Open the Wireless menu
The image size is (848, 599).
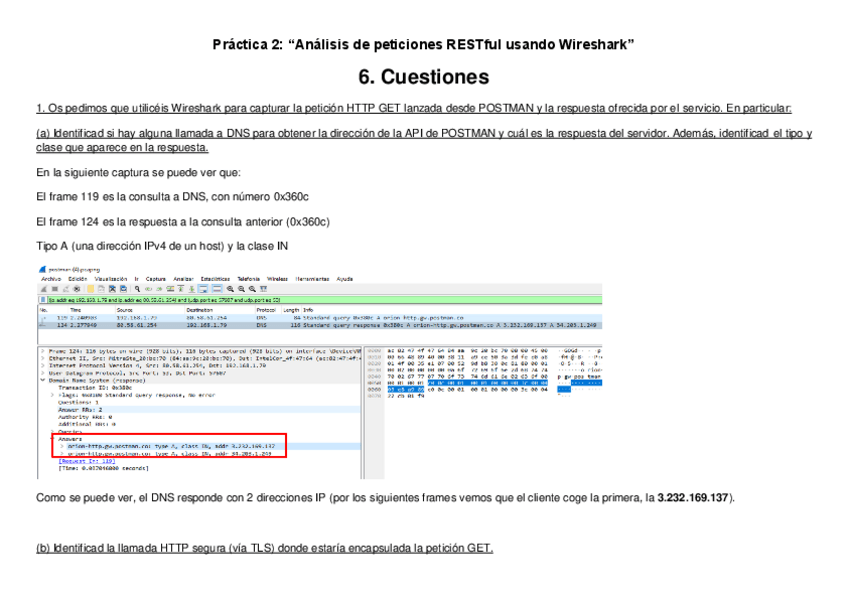[x=277, y=279]
